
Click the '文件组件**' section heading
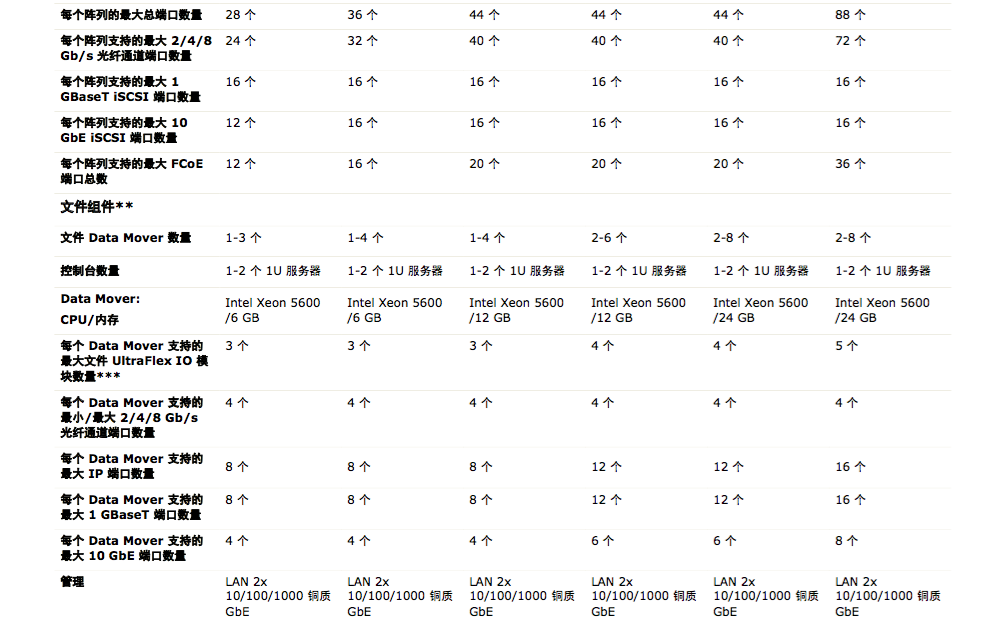pyautogui.click(x=97, y=206)
